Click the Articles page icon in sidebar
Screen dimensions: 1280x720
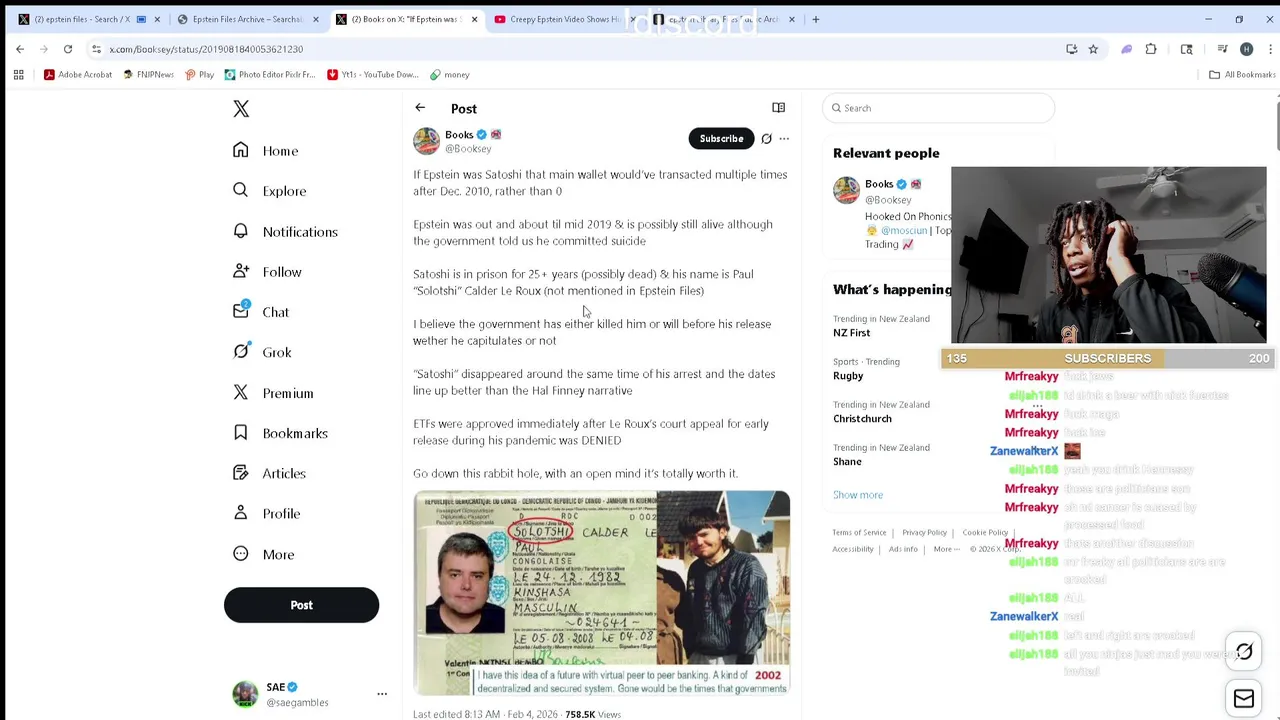pyautogui.click(x=241, y=473)
